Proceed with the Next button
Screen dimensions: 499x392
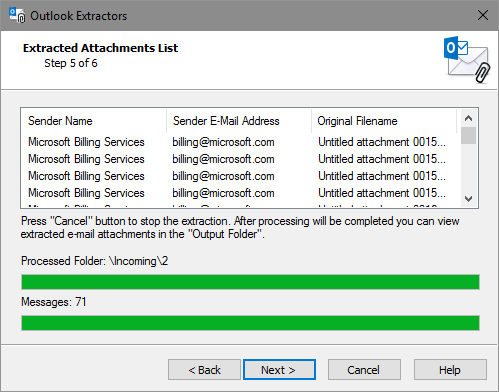pos(279,370)
